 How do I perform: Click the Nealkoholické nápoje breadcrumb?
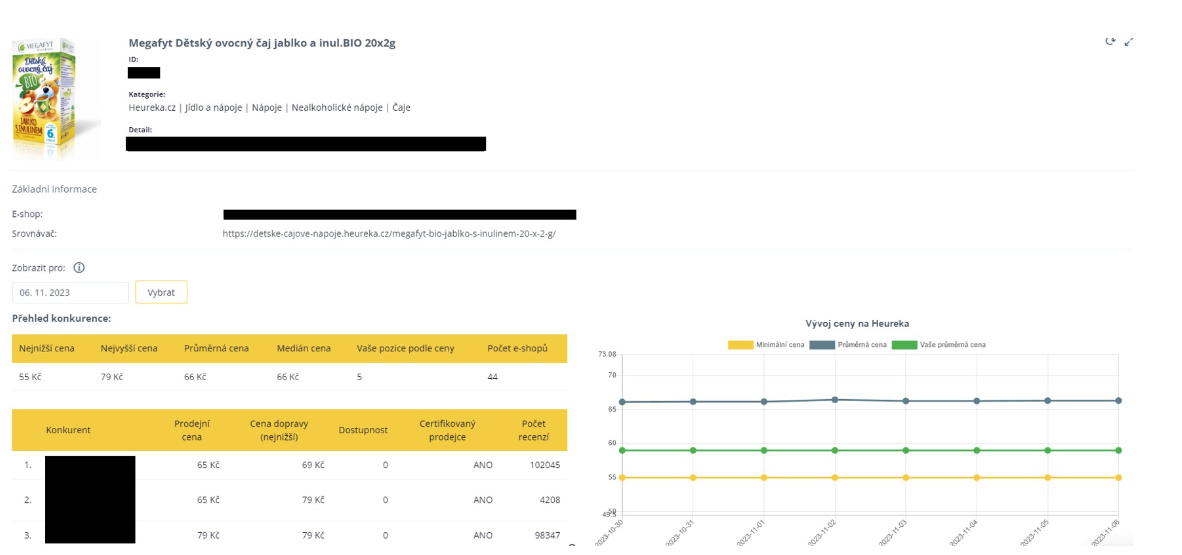coord(338,108)
